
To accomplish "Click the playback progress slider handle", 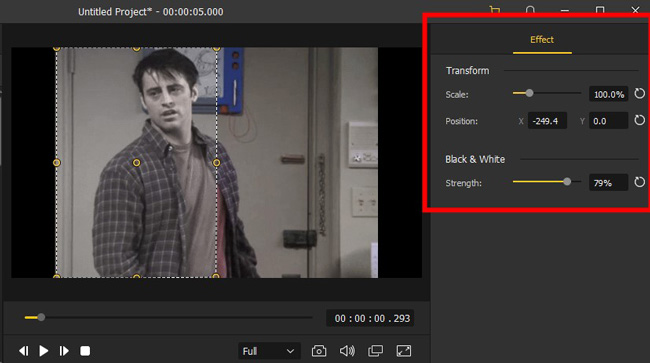I will (x=41, y=317).
